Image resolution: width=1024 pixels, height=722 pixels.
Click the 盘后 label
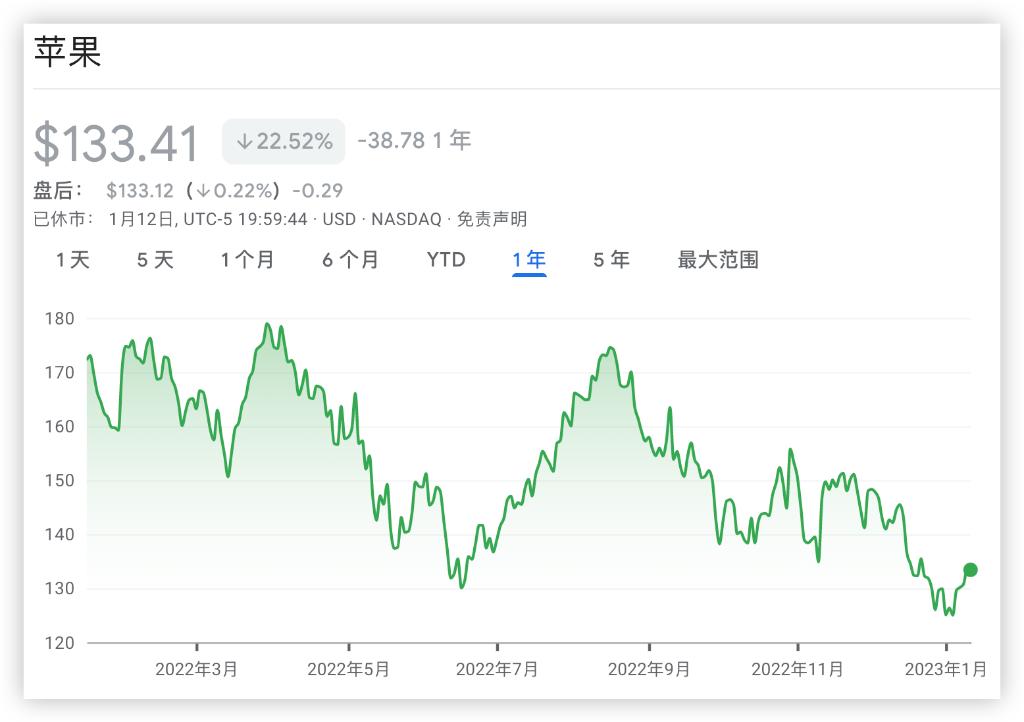[58, 191]
